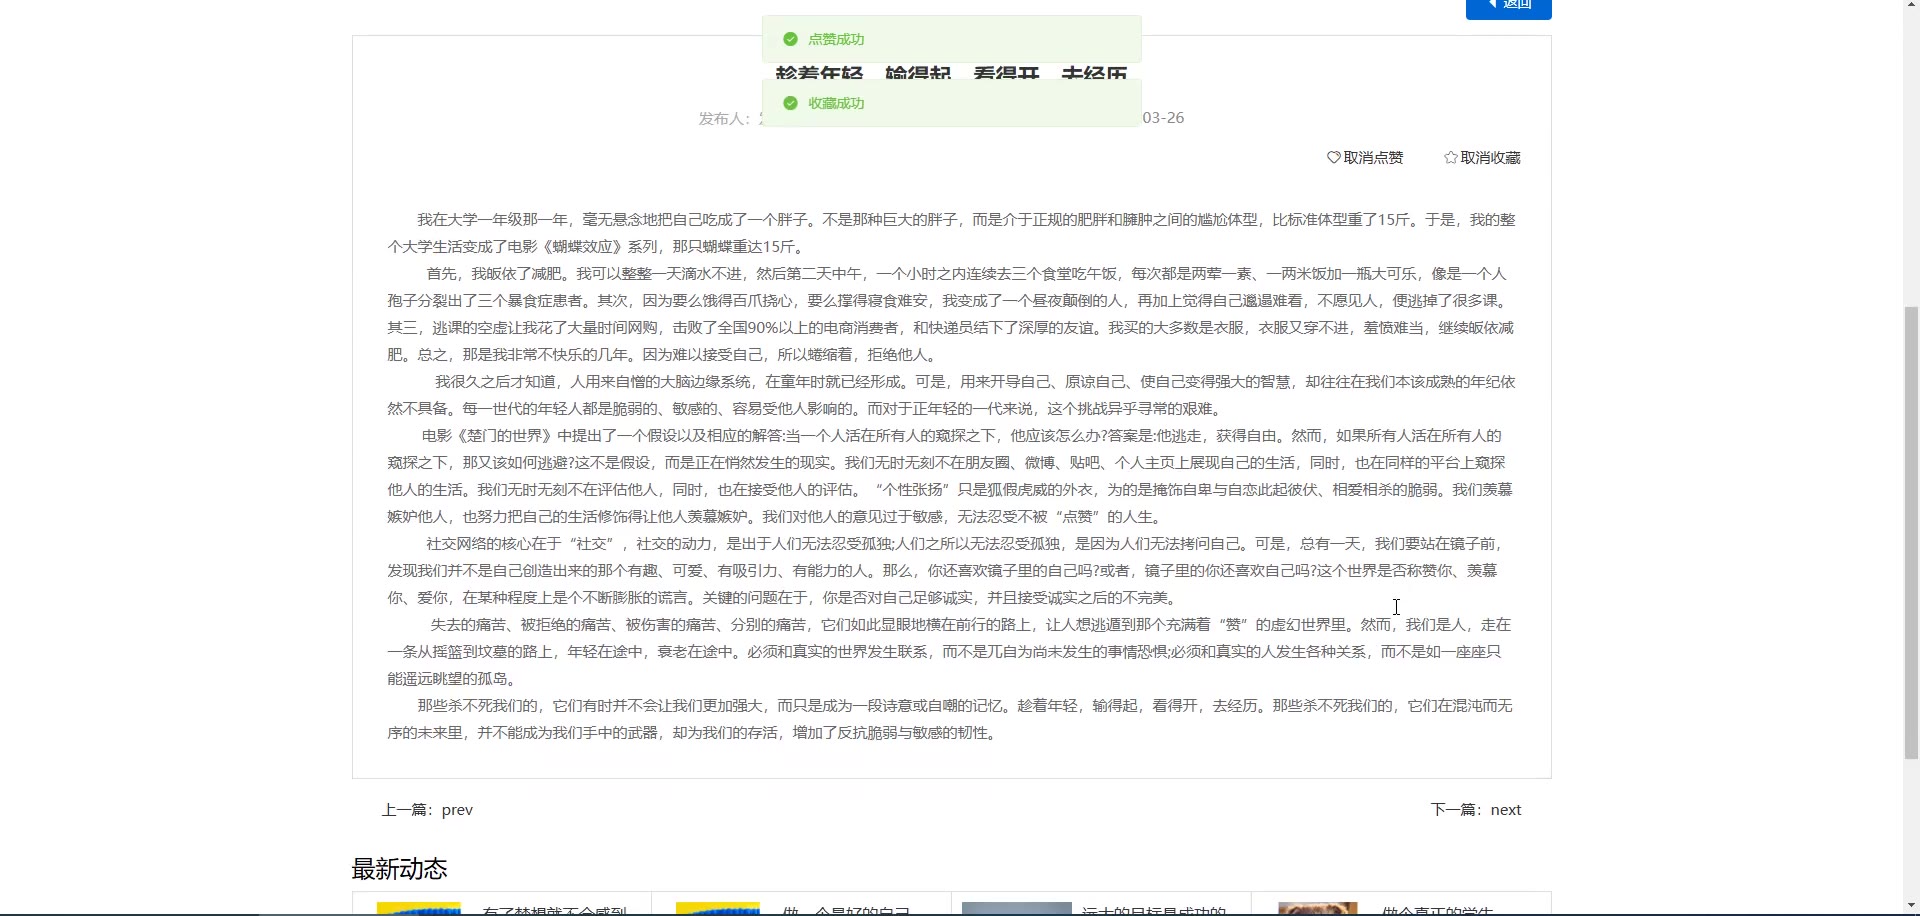Click the paragraph starting 失去的痛苦、被拒绝的痛苦
The image size is (1920, 916).
point(952,652)
